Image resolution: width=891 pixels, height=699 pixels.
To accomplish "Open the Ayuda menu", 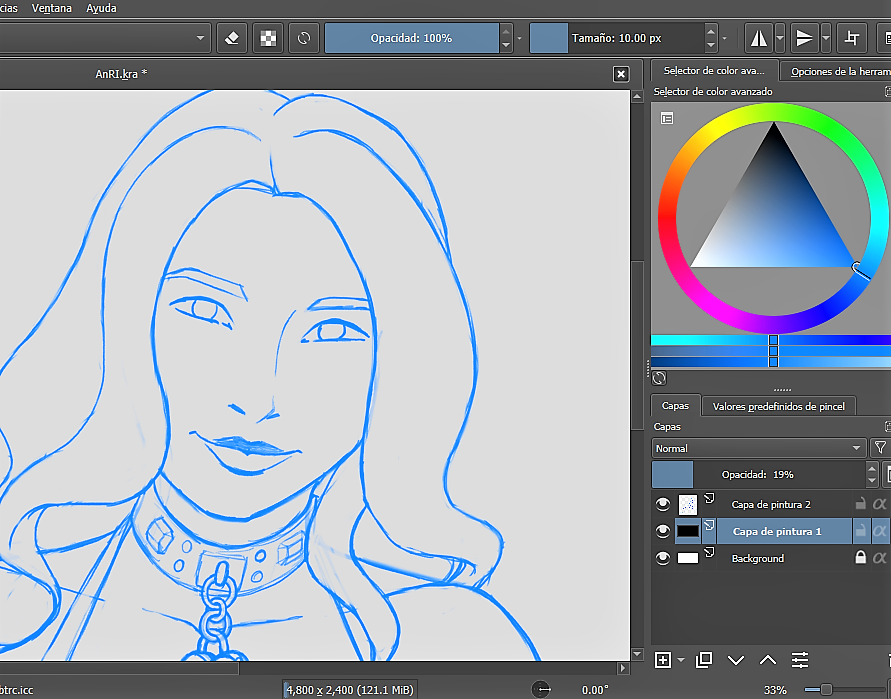I will tap(101, 8).
